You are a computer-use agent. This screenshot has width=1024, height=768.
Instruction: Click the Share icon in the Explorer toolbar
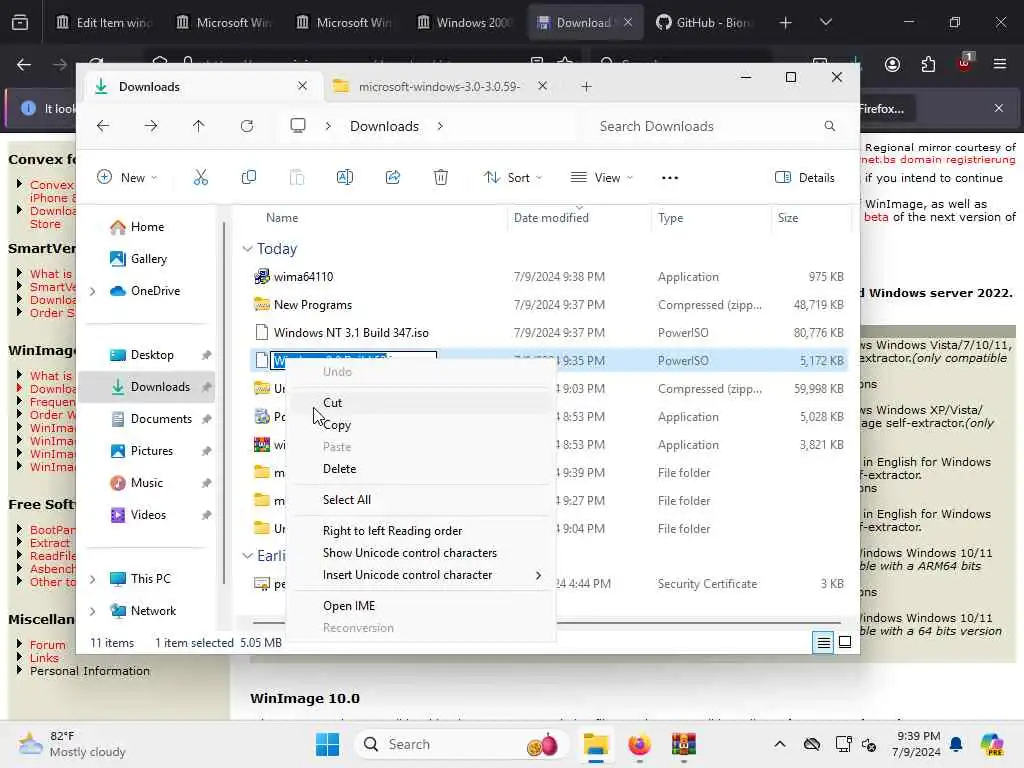(x=392, y=178)
